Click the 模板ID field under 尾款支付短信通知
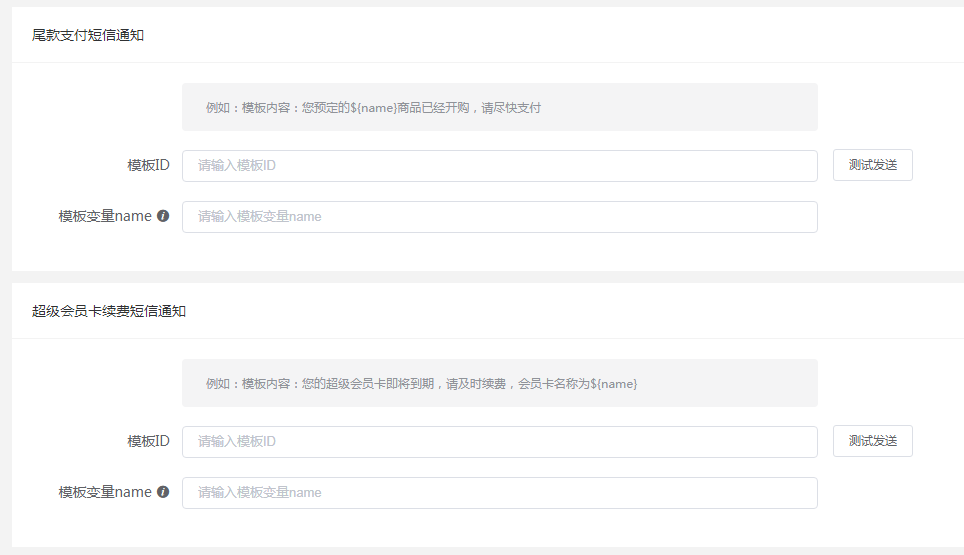 [500, 166]
